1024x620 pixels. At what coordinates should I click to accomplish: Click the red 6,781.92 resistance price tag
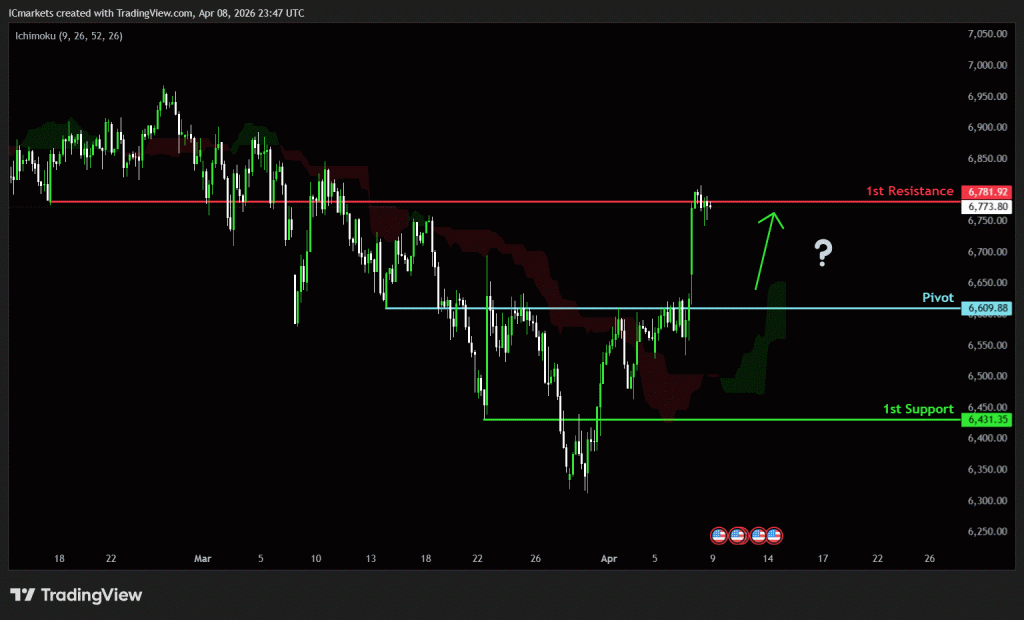click(x=986, y=192)
